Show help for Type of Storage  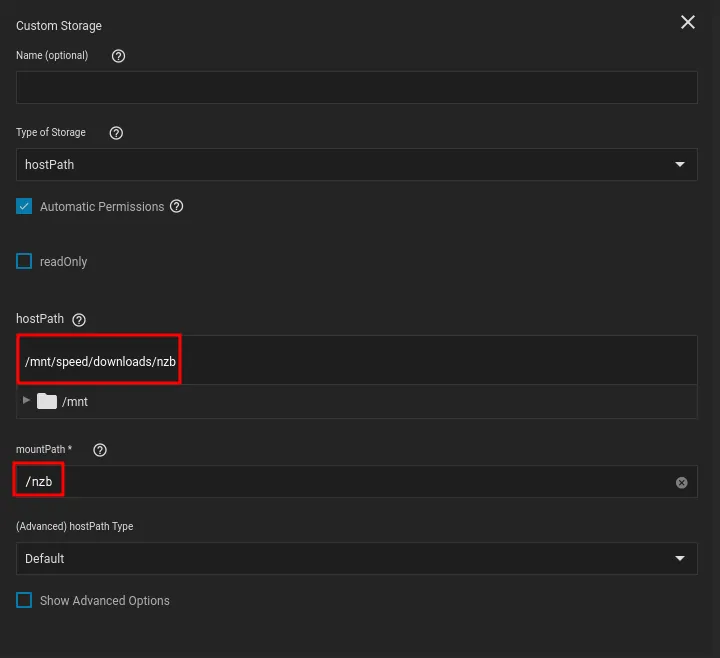(116, 133)
